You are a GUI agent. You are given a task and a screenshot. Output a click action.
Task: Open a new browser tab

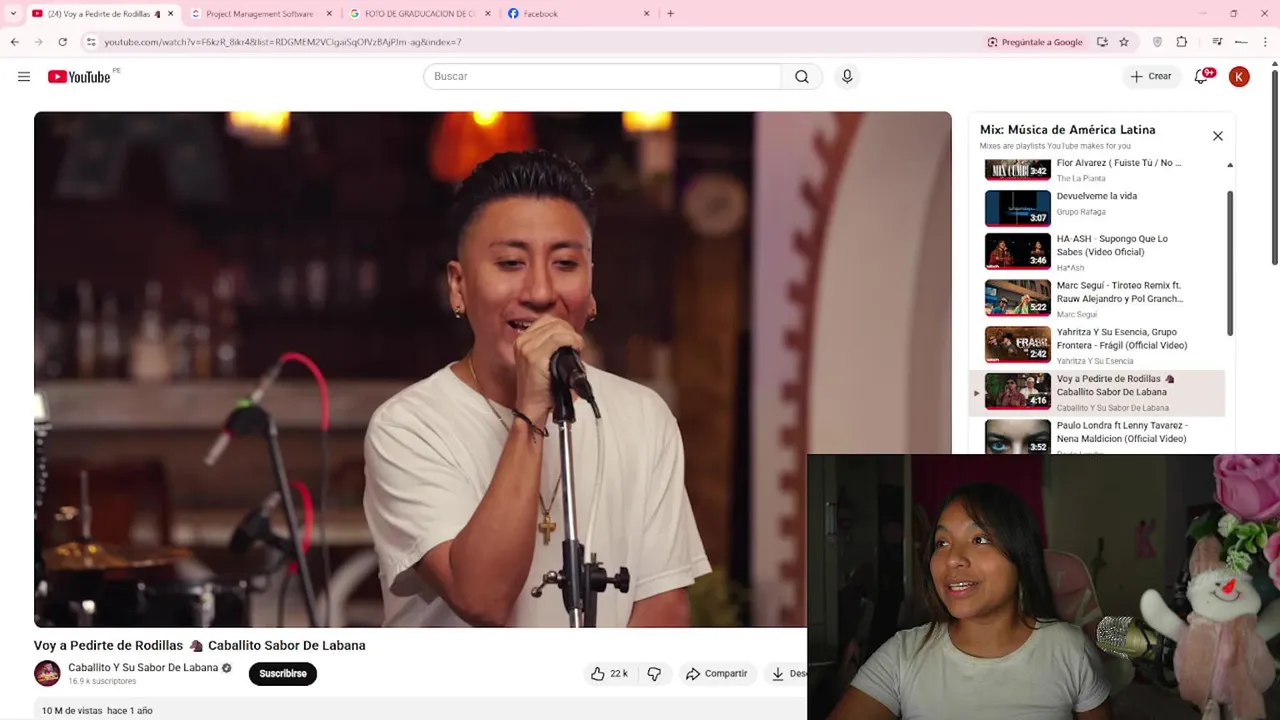[670, 14]
